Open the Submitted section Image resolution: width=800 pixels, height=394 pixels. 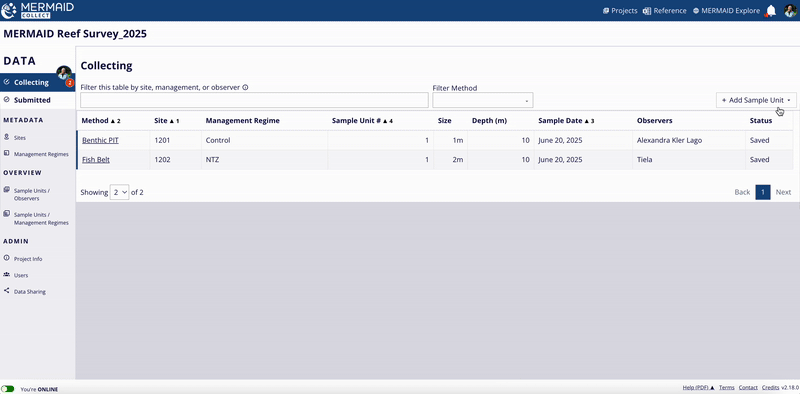click(38, 100)
